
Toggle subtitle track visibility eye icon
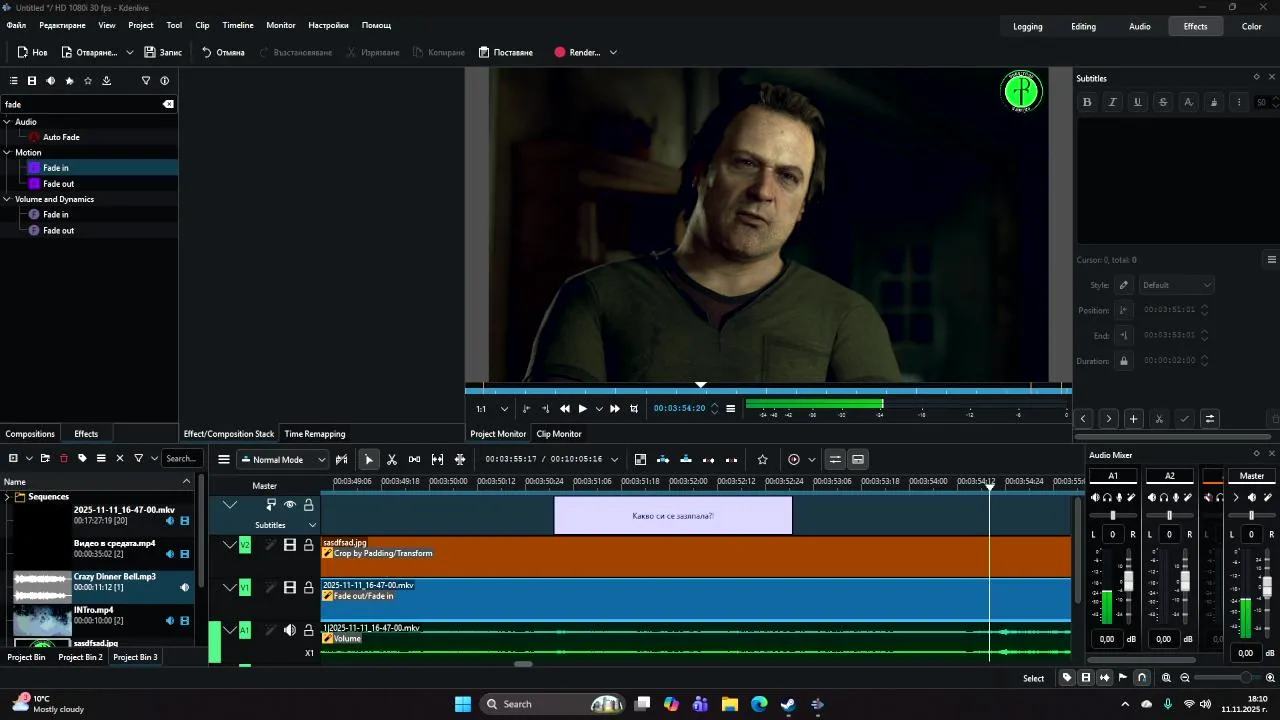pos(290,505)
